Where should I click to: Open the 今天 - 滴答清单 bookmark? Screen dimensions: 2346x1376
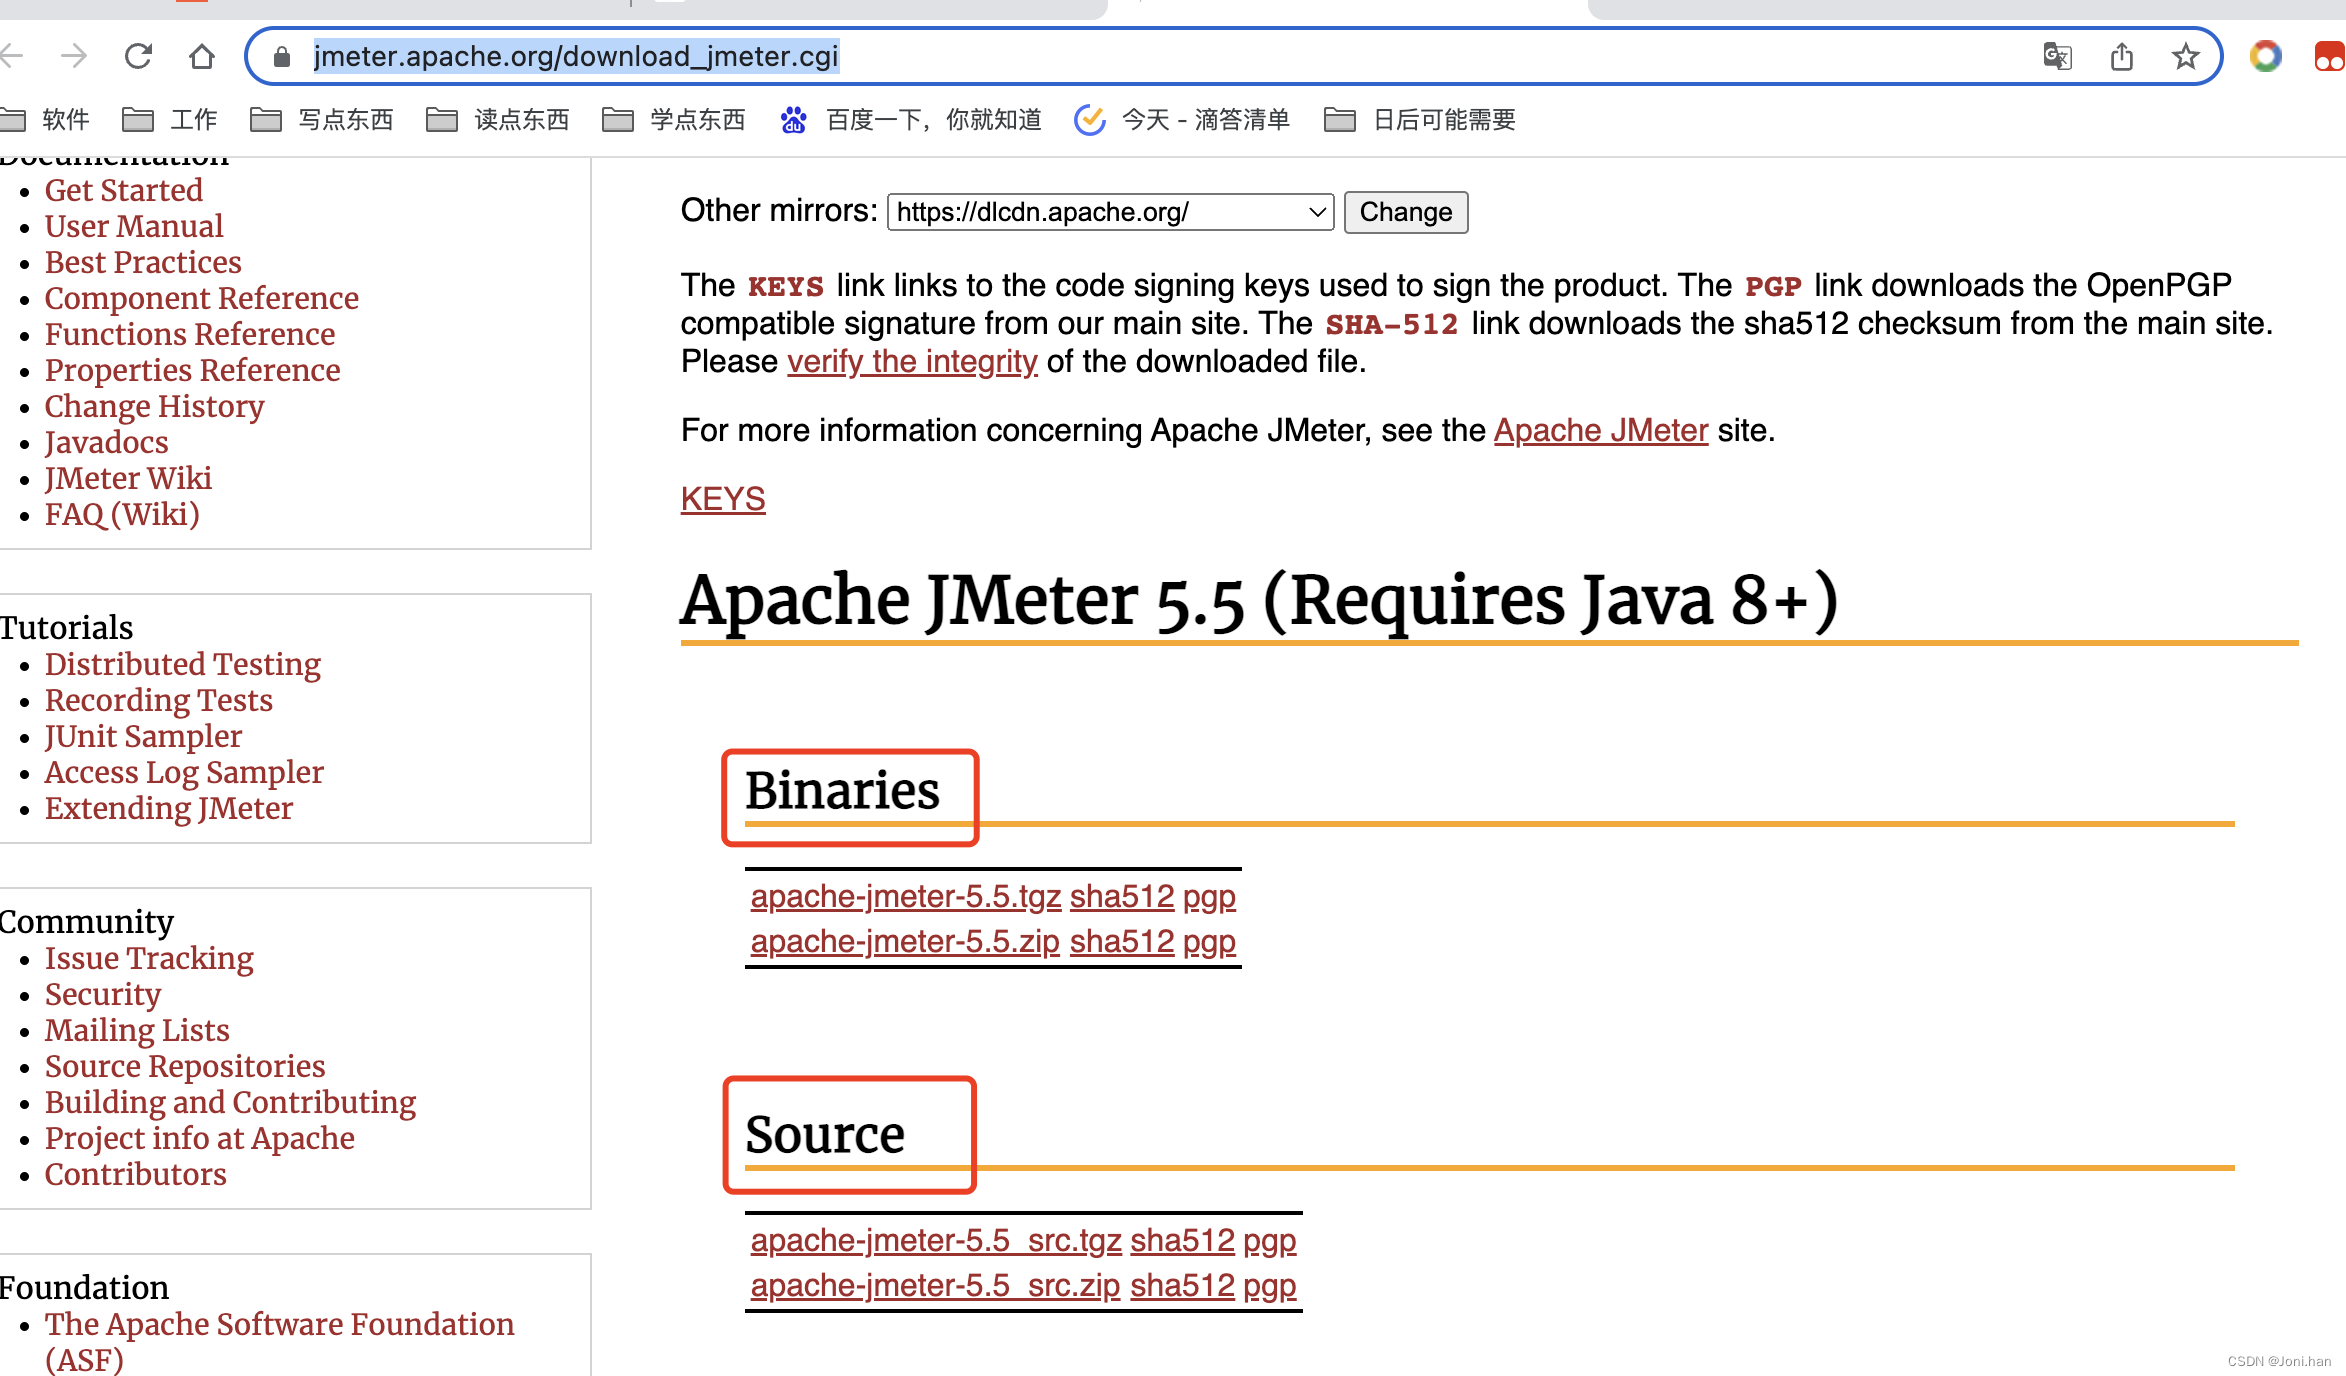click(x=1182, y=120)
